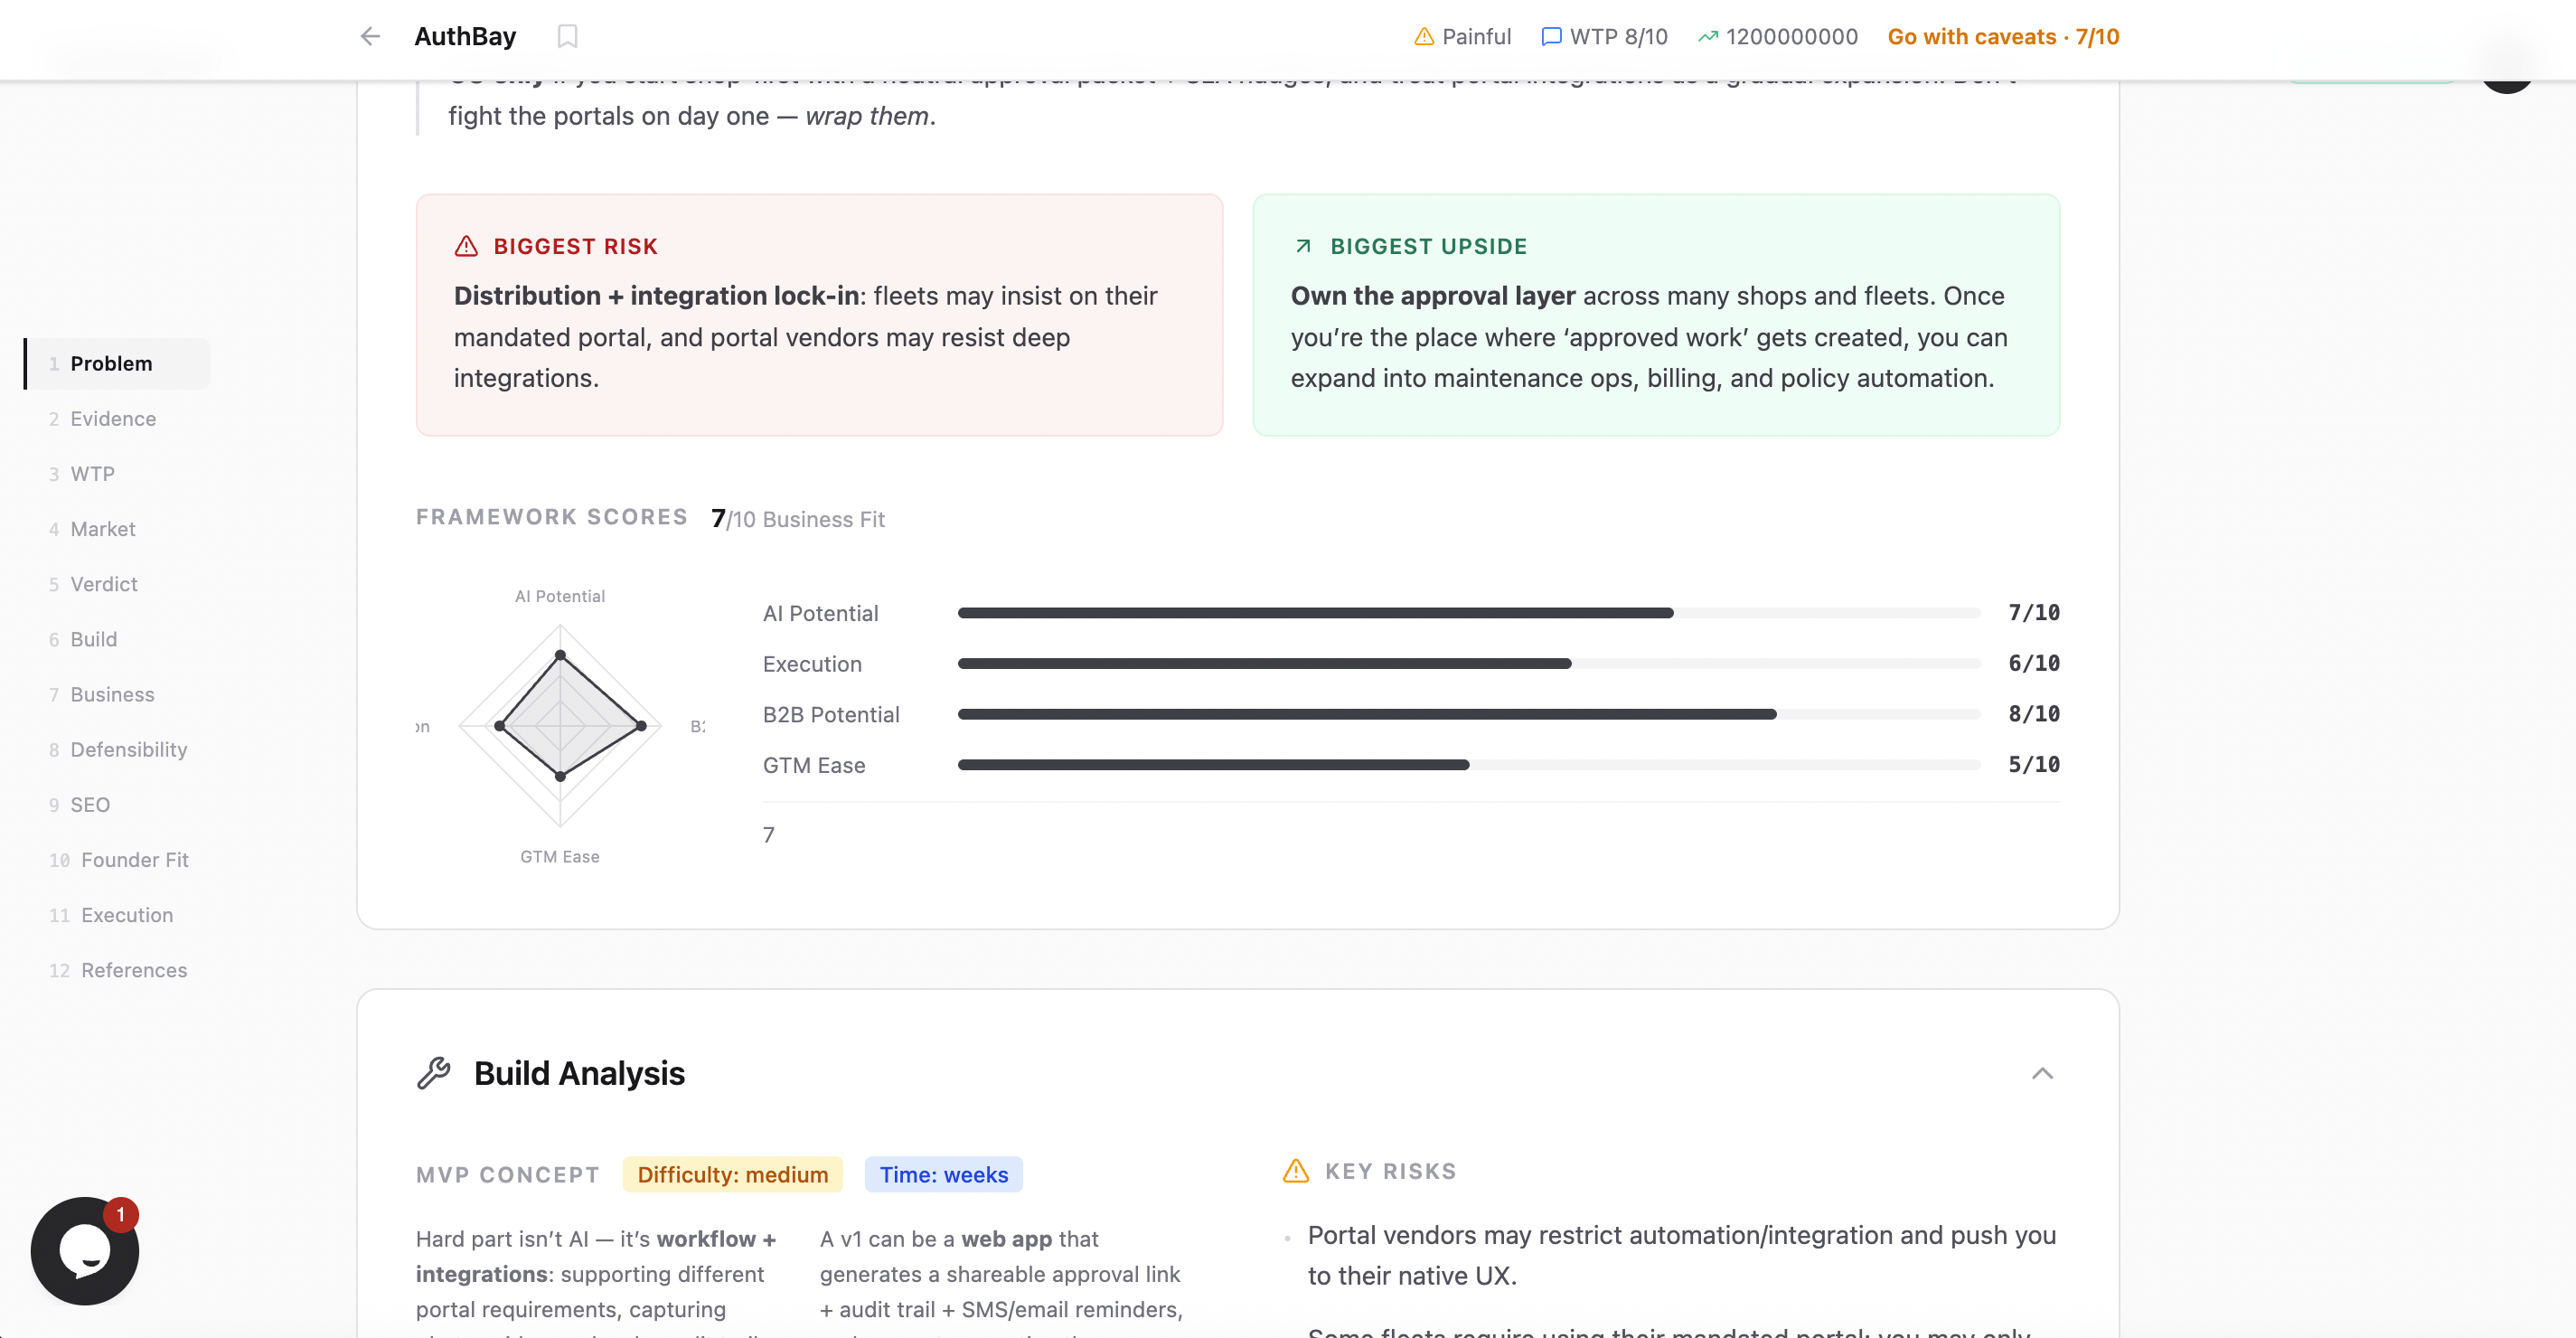Click the 'BIGGEST RISK' heading

click(x=576, y=246)
